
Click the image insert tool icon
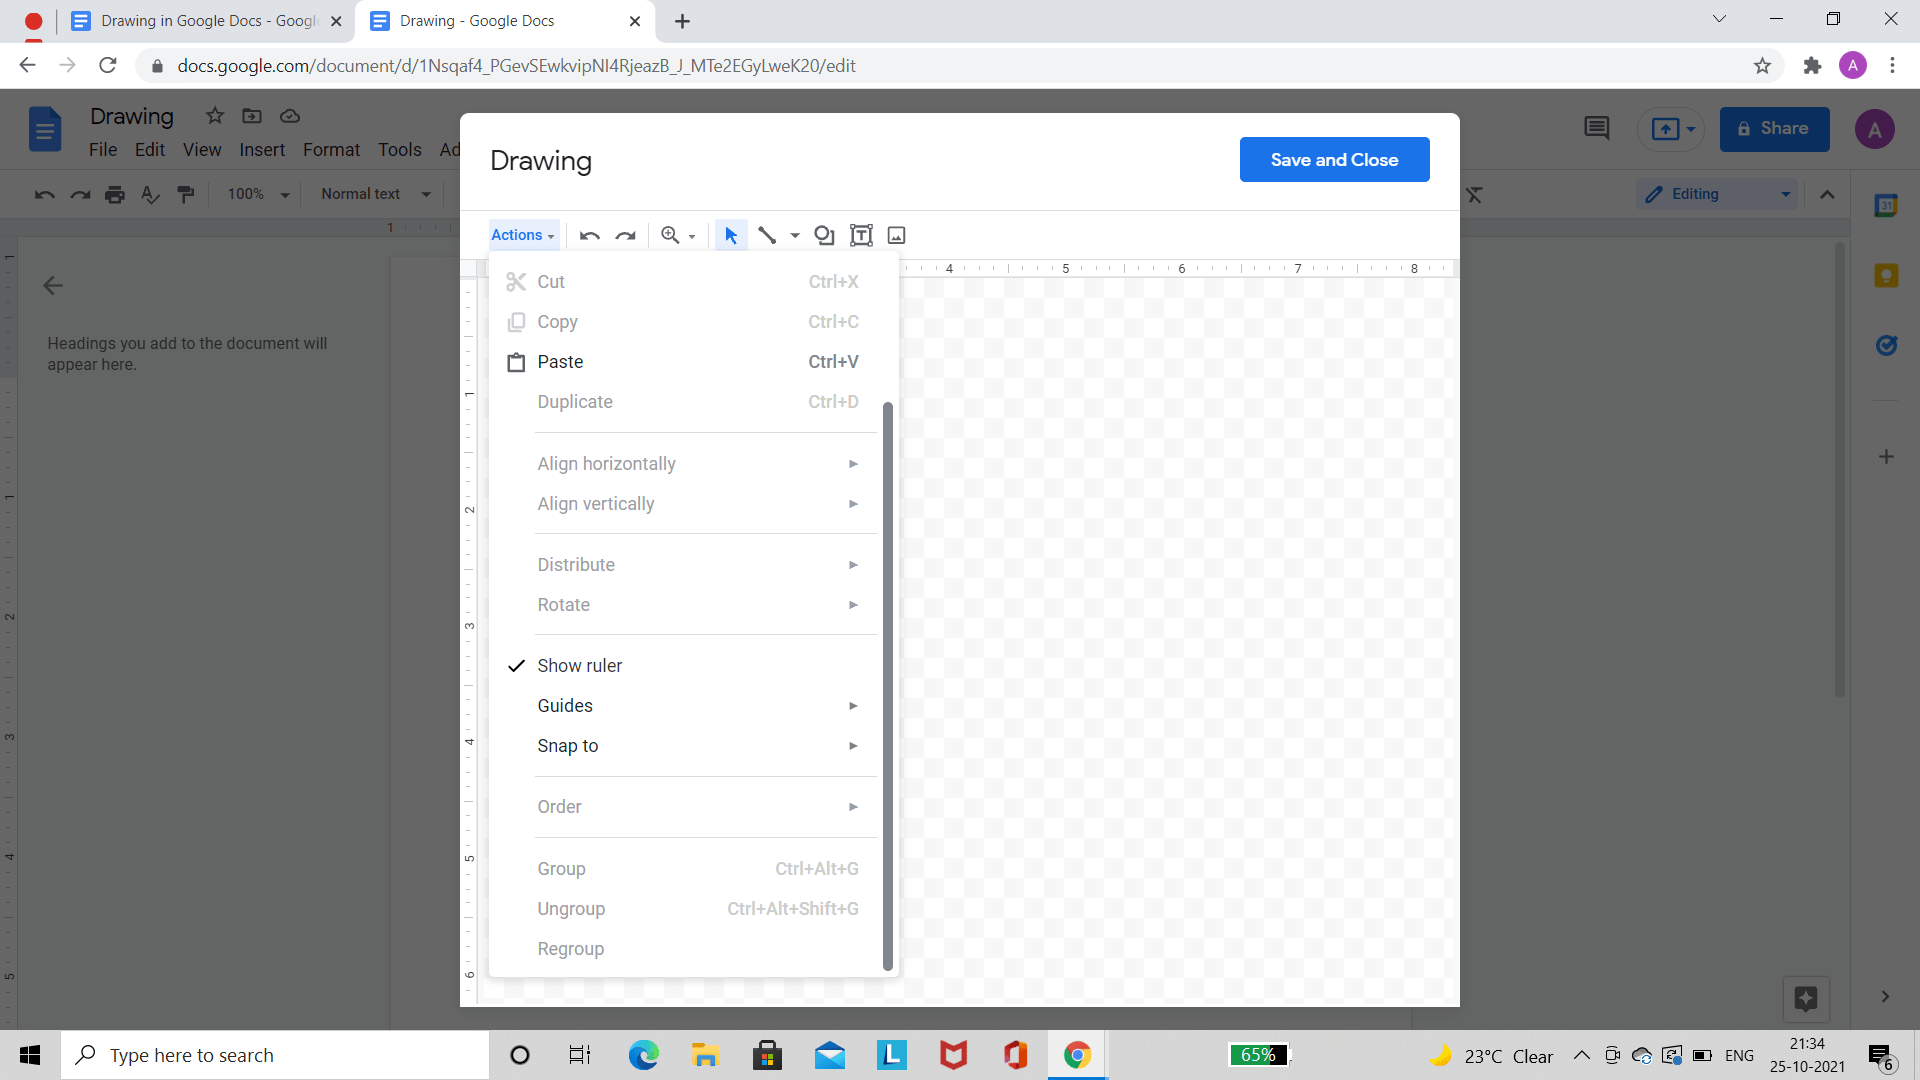coord(897,235)
